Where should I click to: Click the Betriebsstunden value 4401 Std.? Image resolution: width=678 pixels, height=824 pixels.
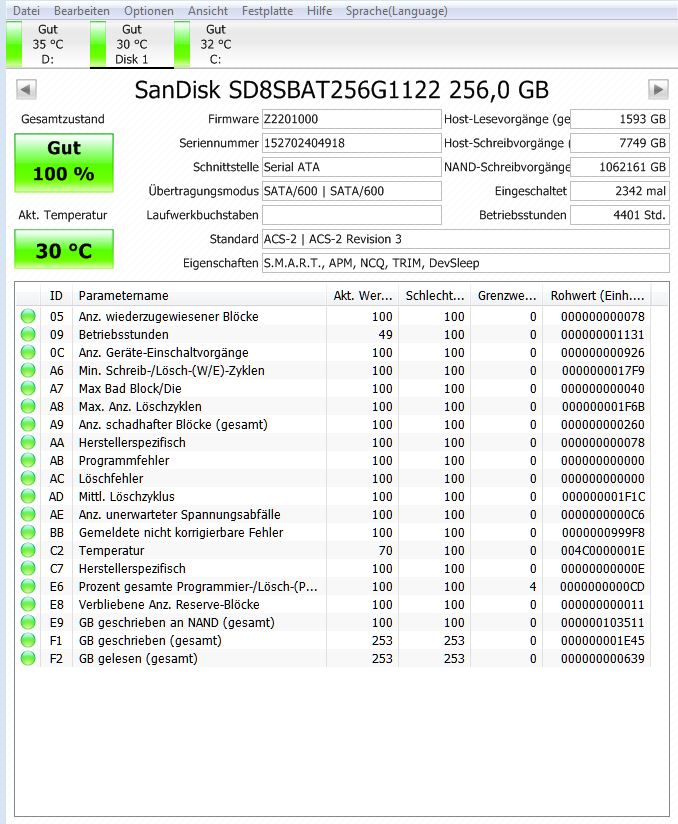click(x=620, y=215)
